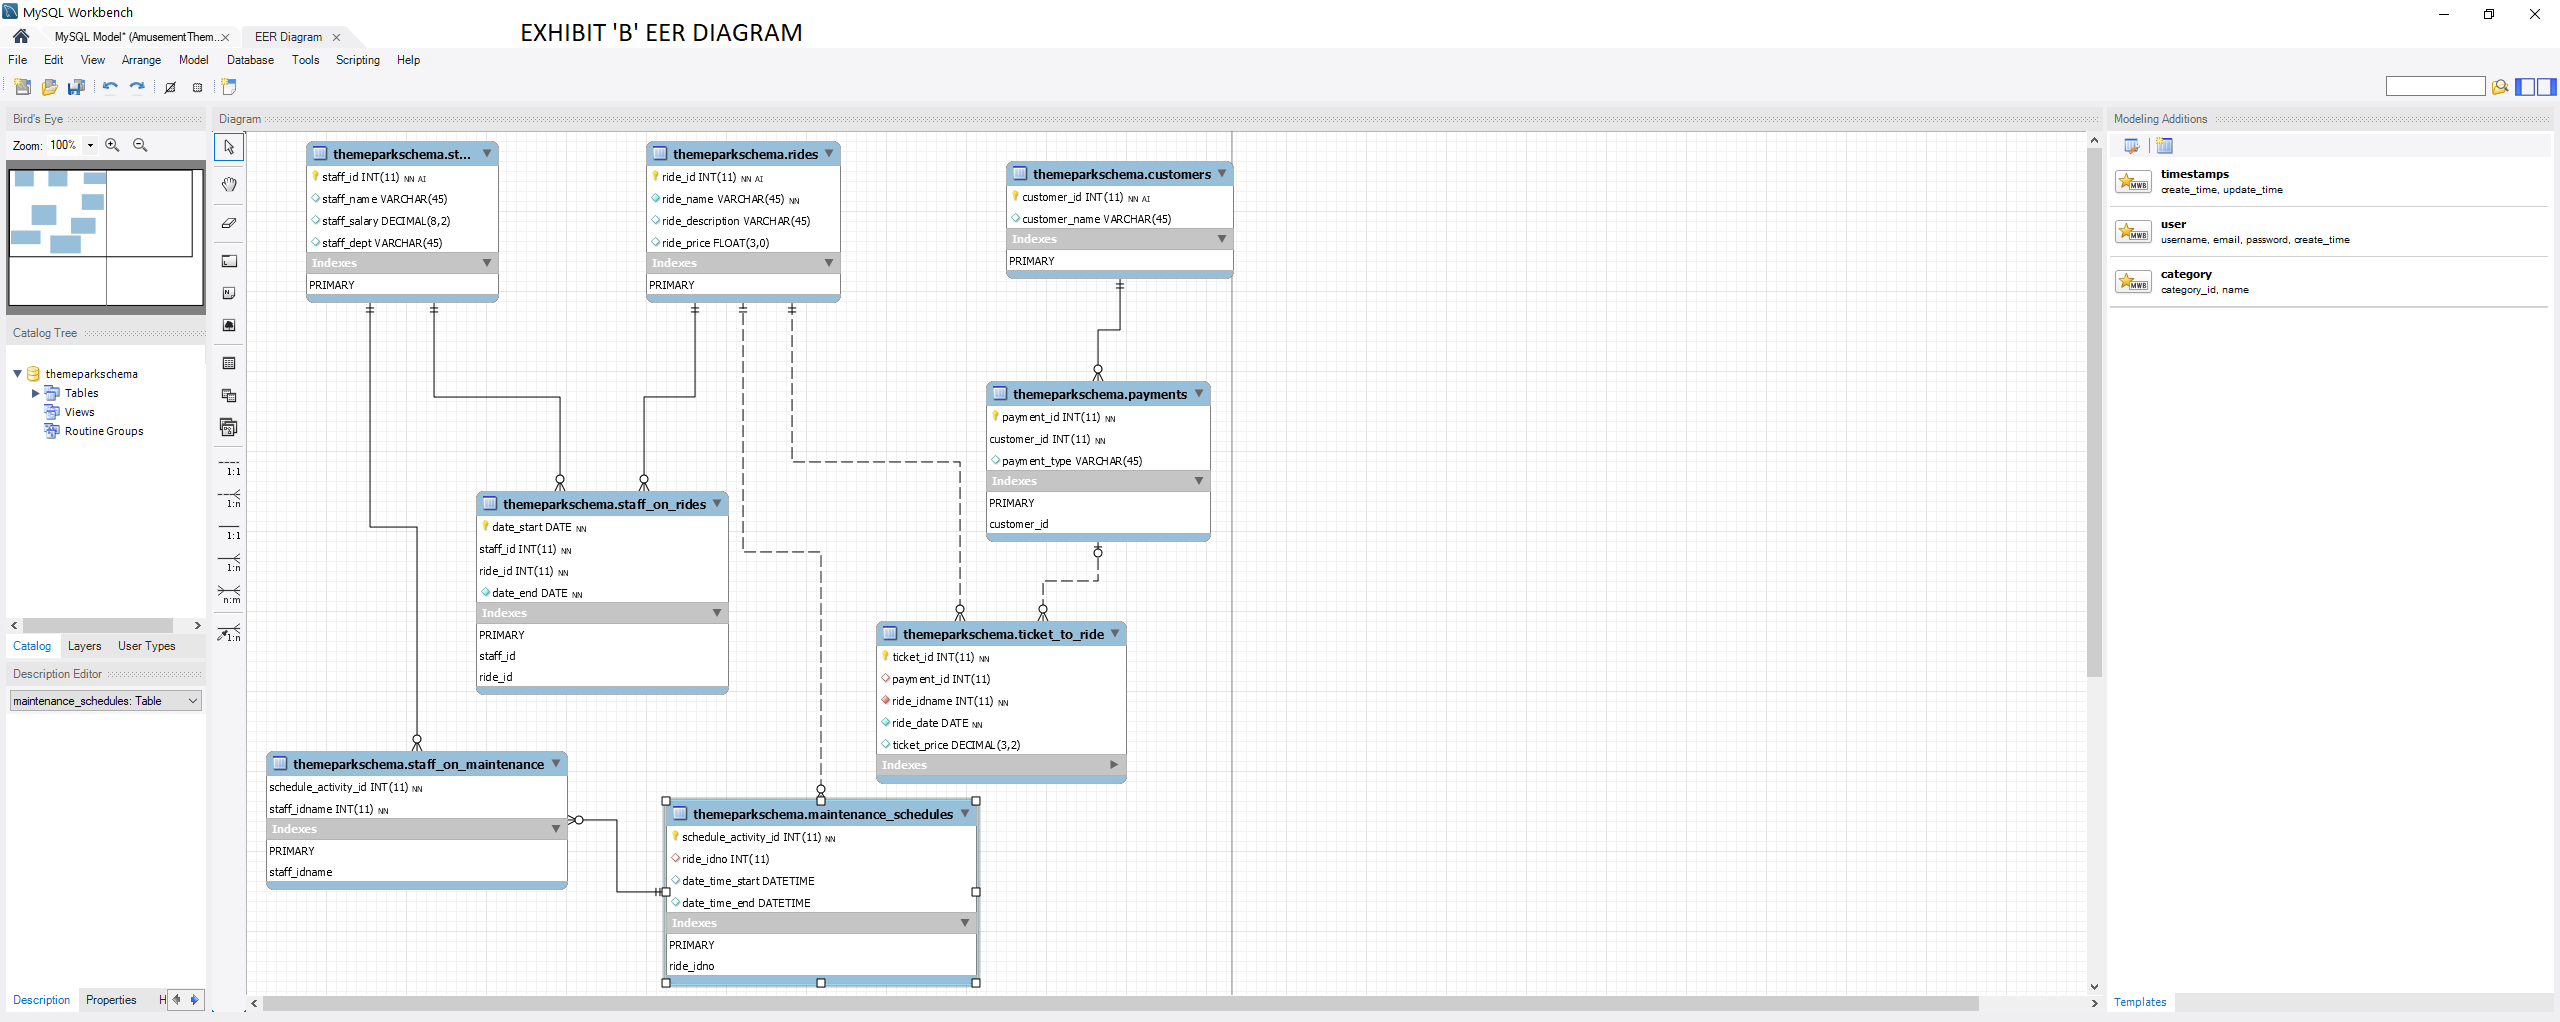Switch to the Layers tab

pos(84,646)
